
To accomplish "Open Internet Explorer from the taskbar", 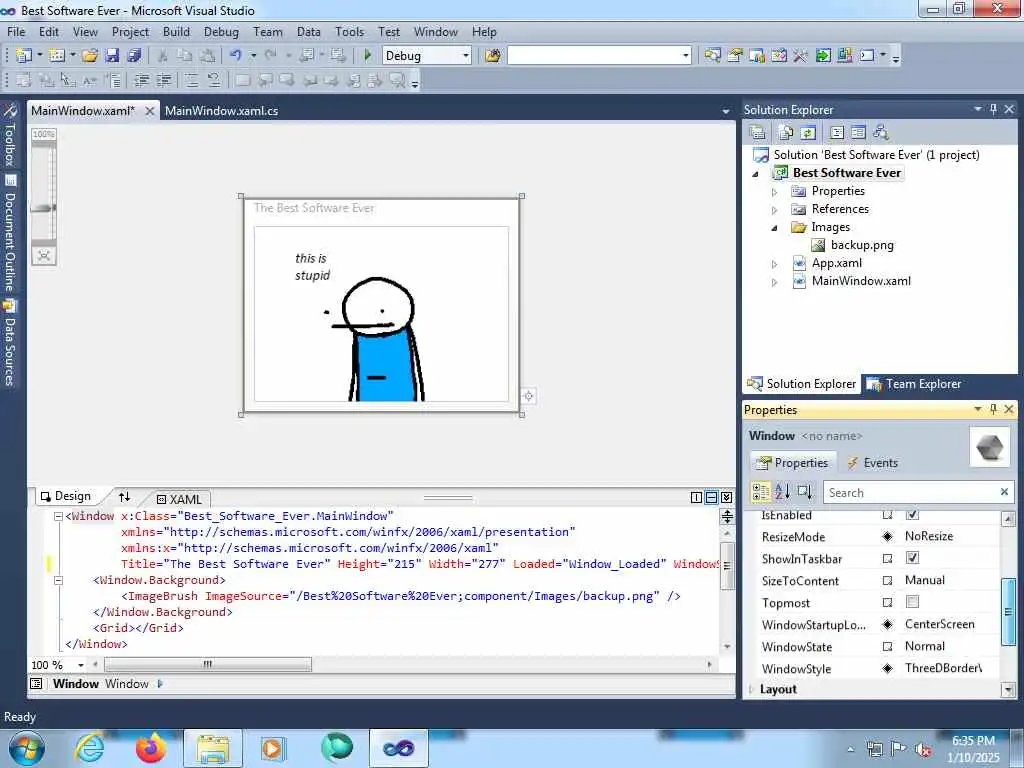I will click(89, 748).
